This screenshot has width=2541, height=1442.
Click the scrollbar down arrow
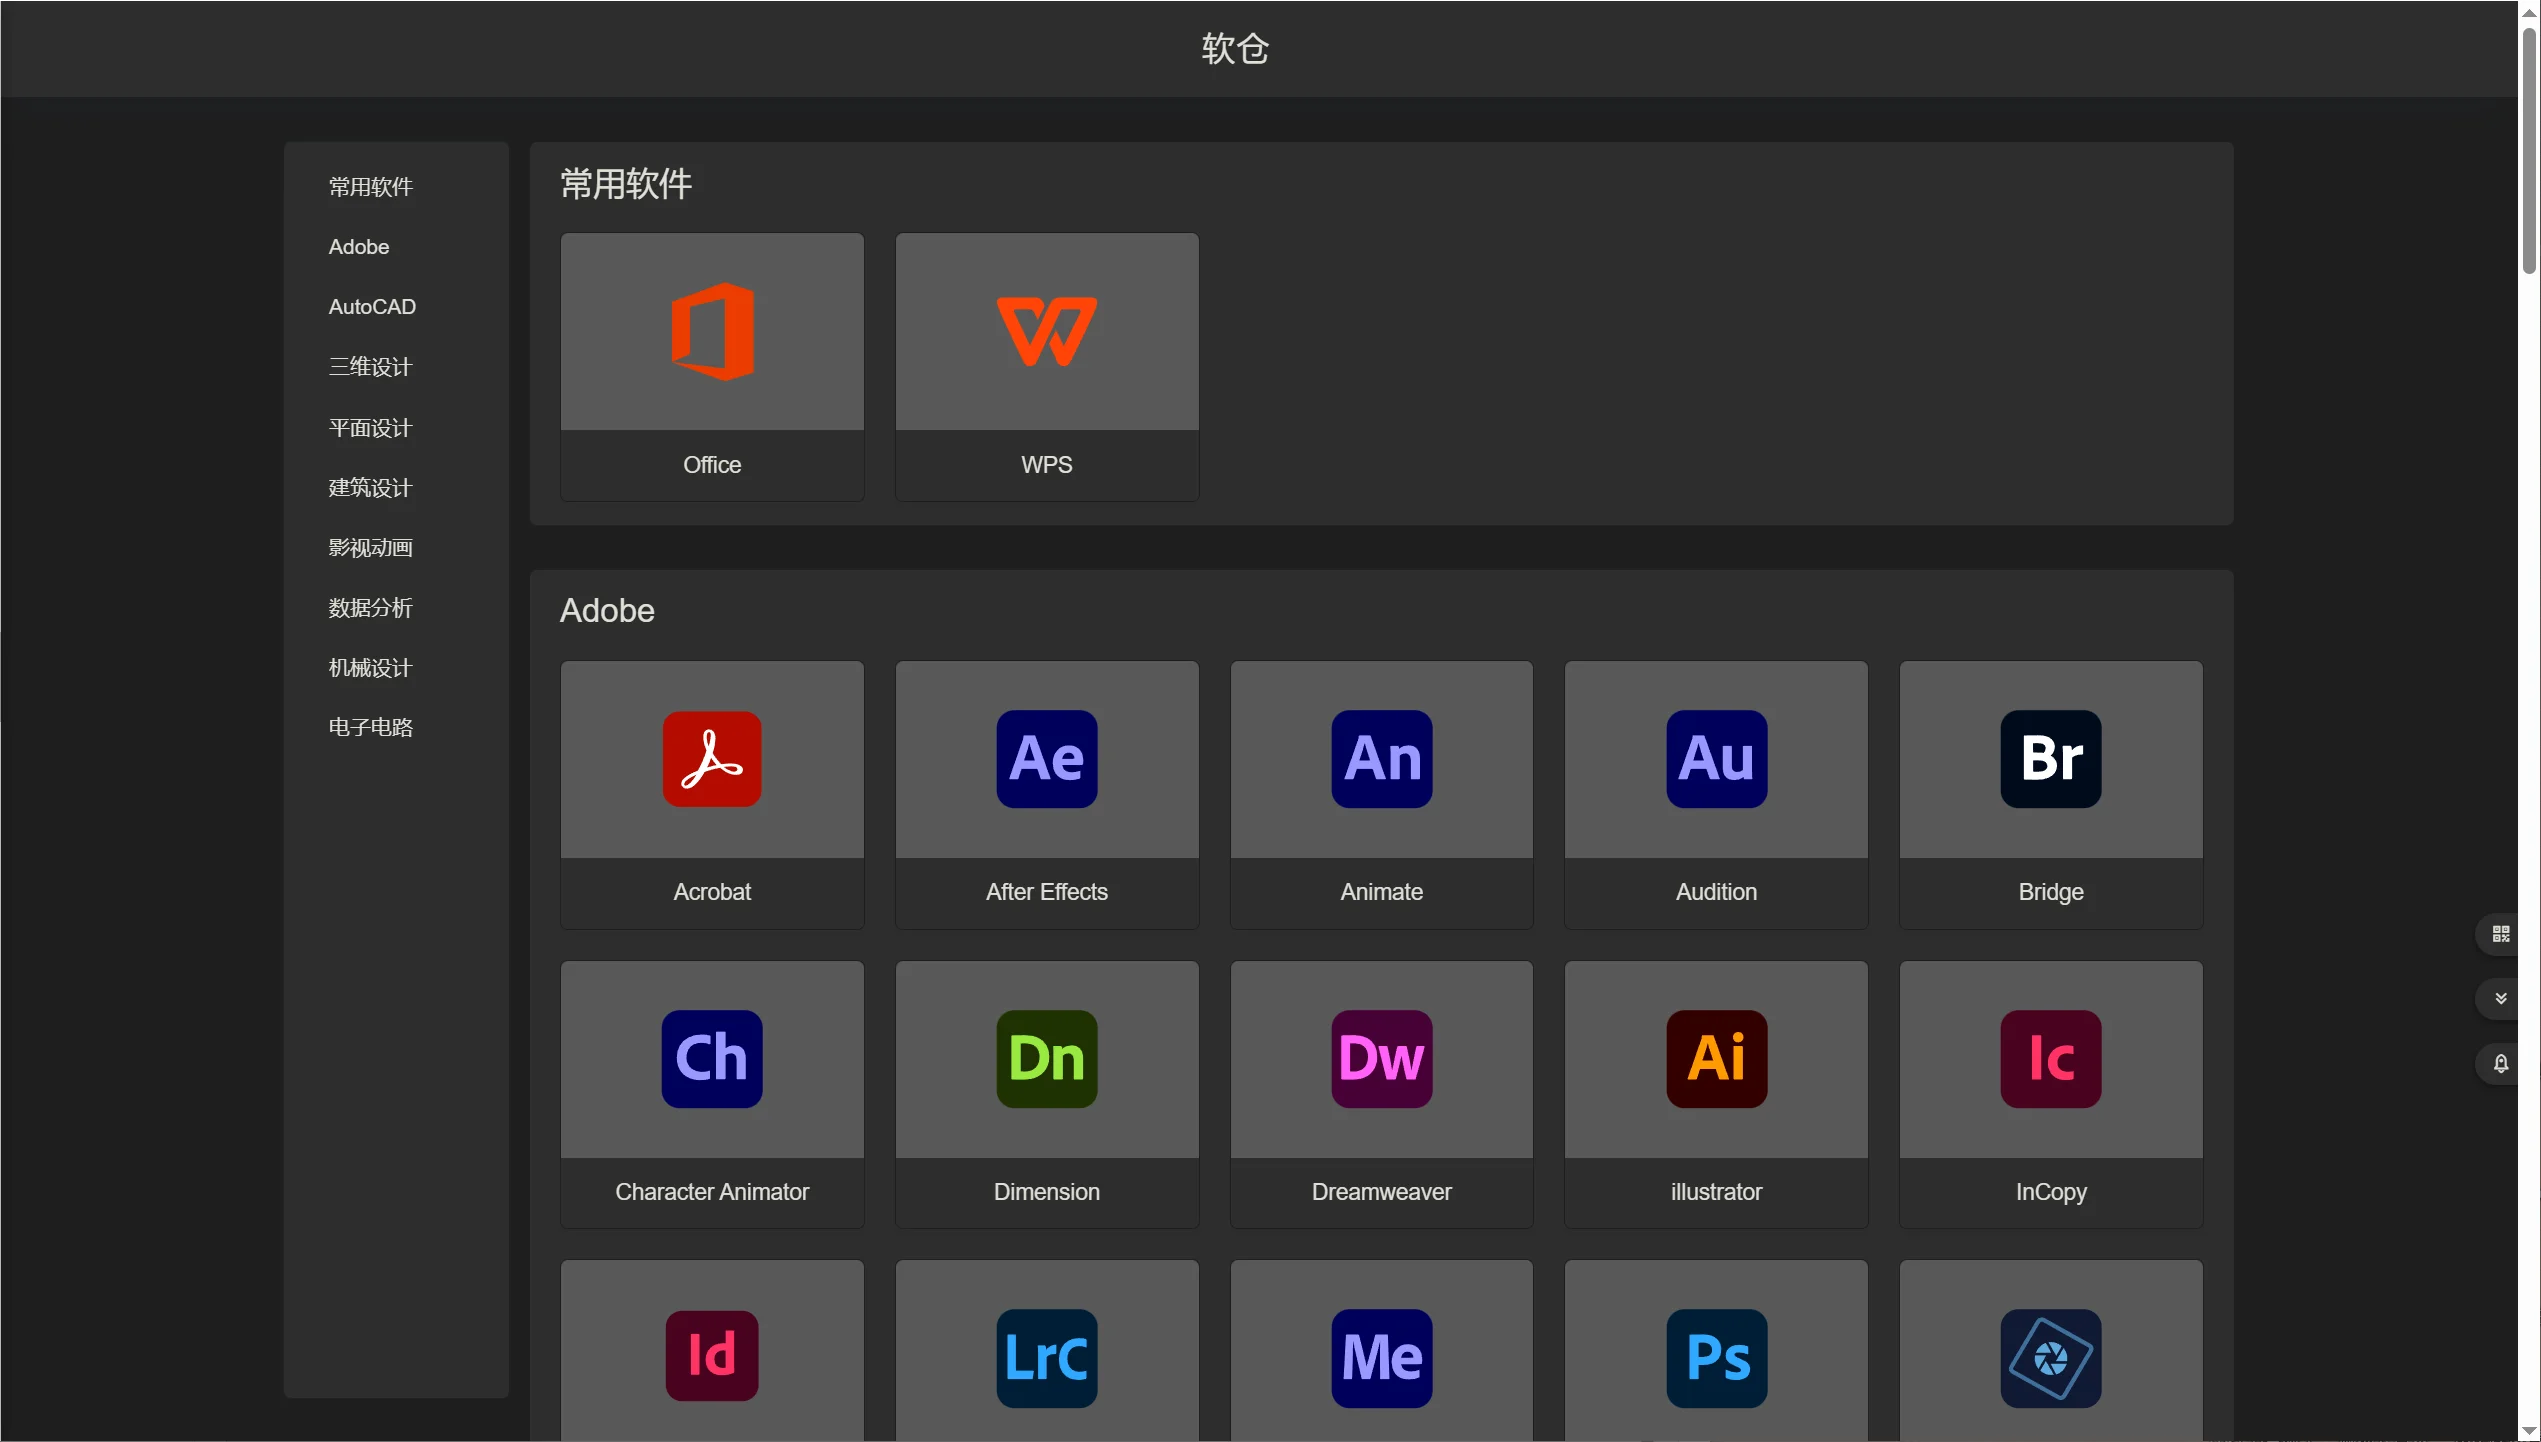click(x=2530, y=1431)
